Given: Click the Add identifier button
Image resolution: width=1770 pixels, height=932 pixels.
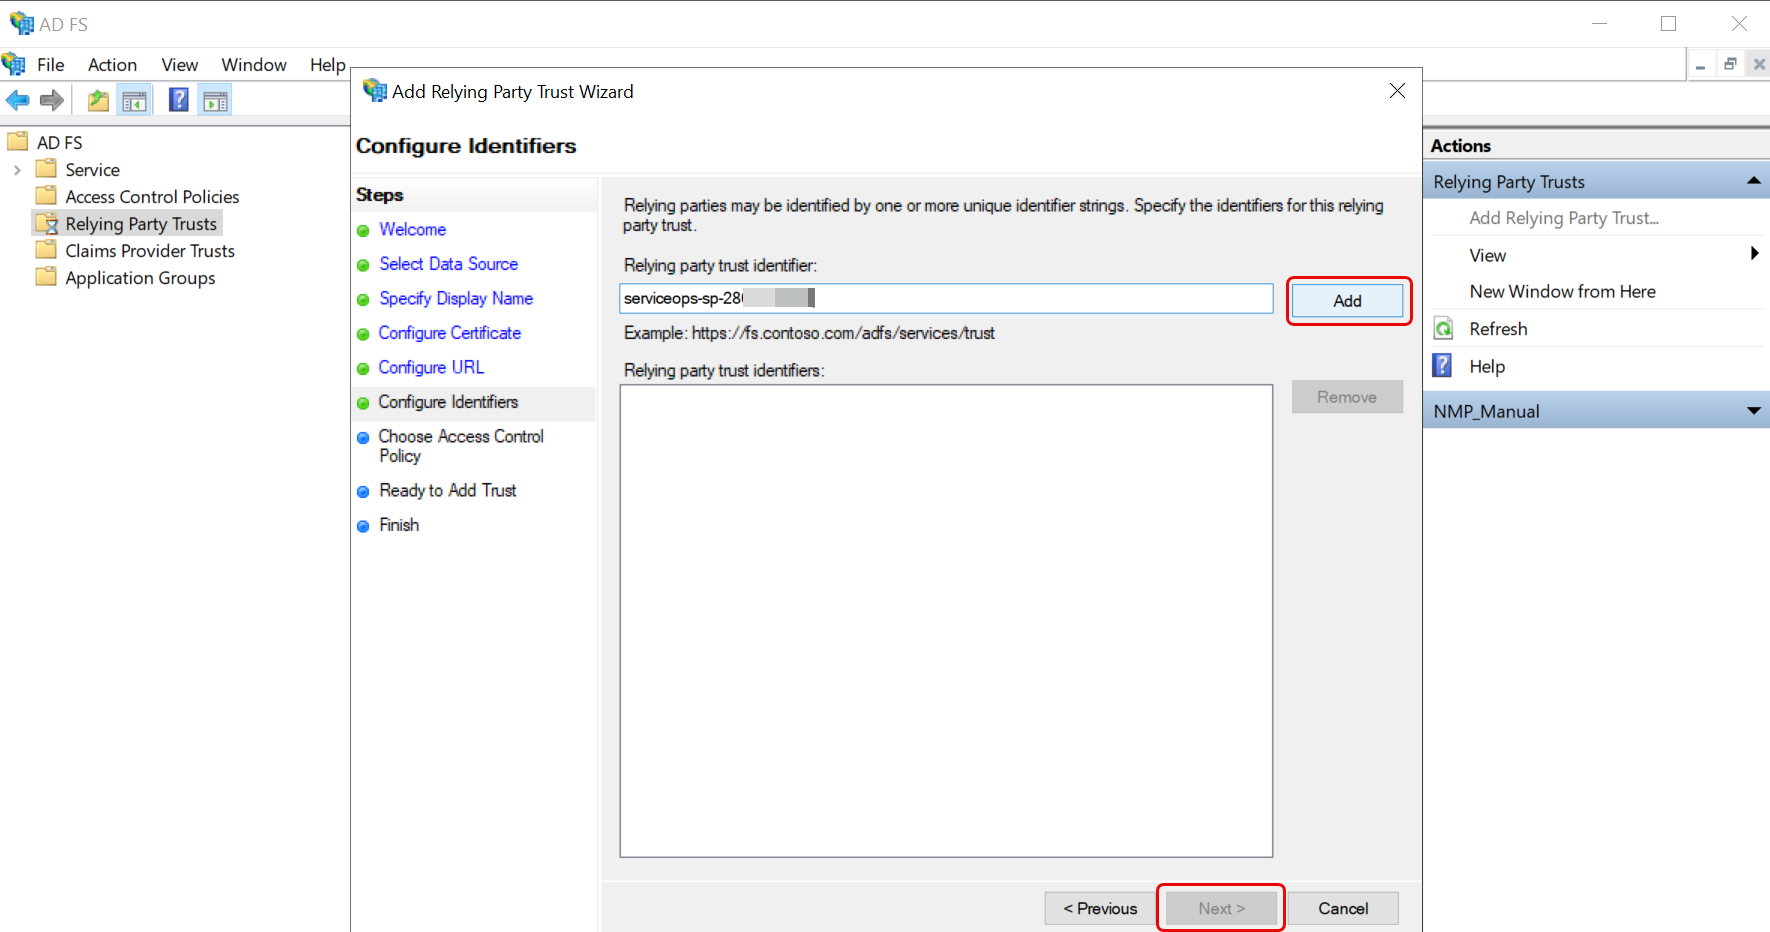Looking at the screenshot, I should point(1347,301).
